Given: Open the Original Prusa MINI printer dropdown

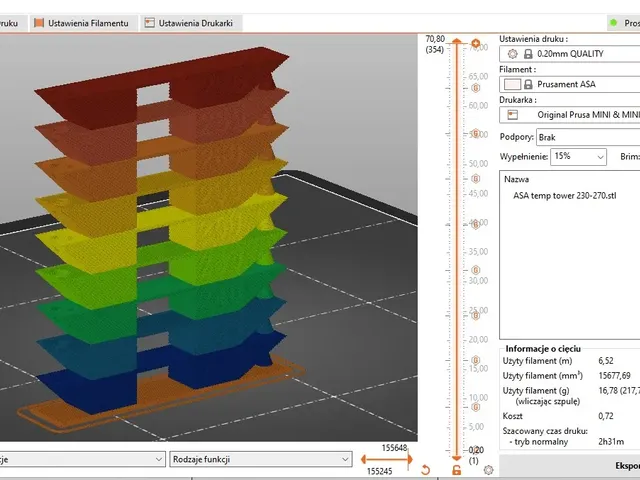Looking at the screenshot, I should coord(569,115).
